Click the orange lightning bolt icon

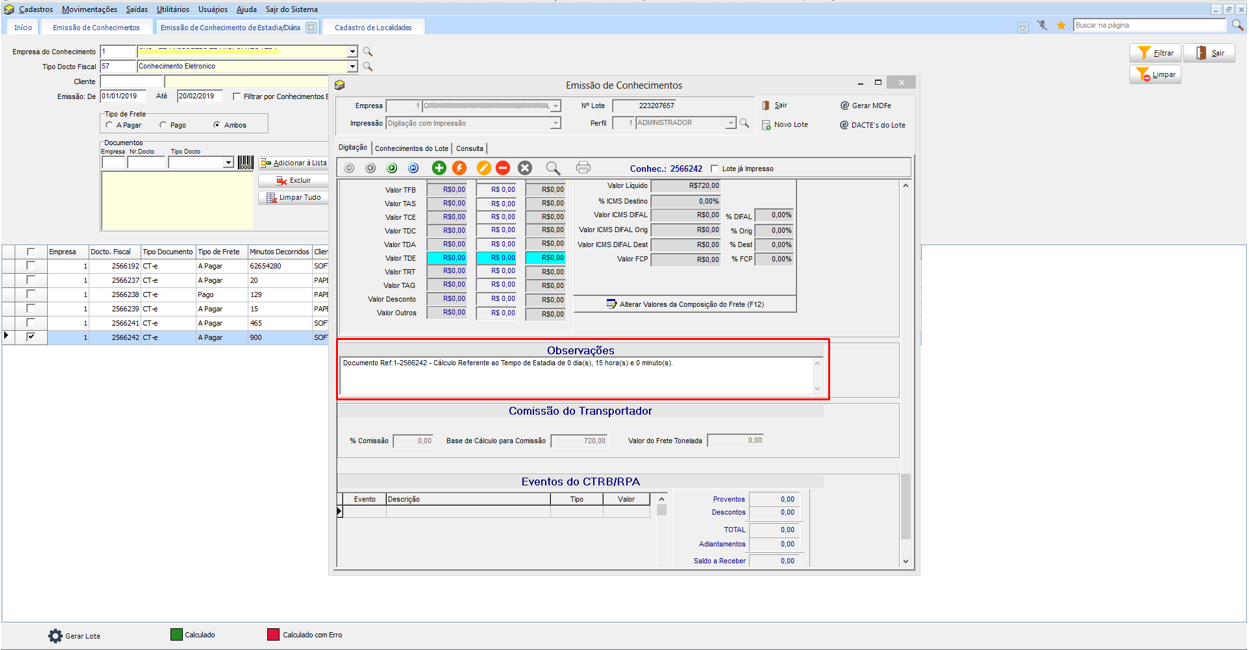(x=459, y=168)
